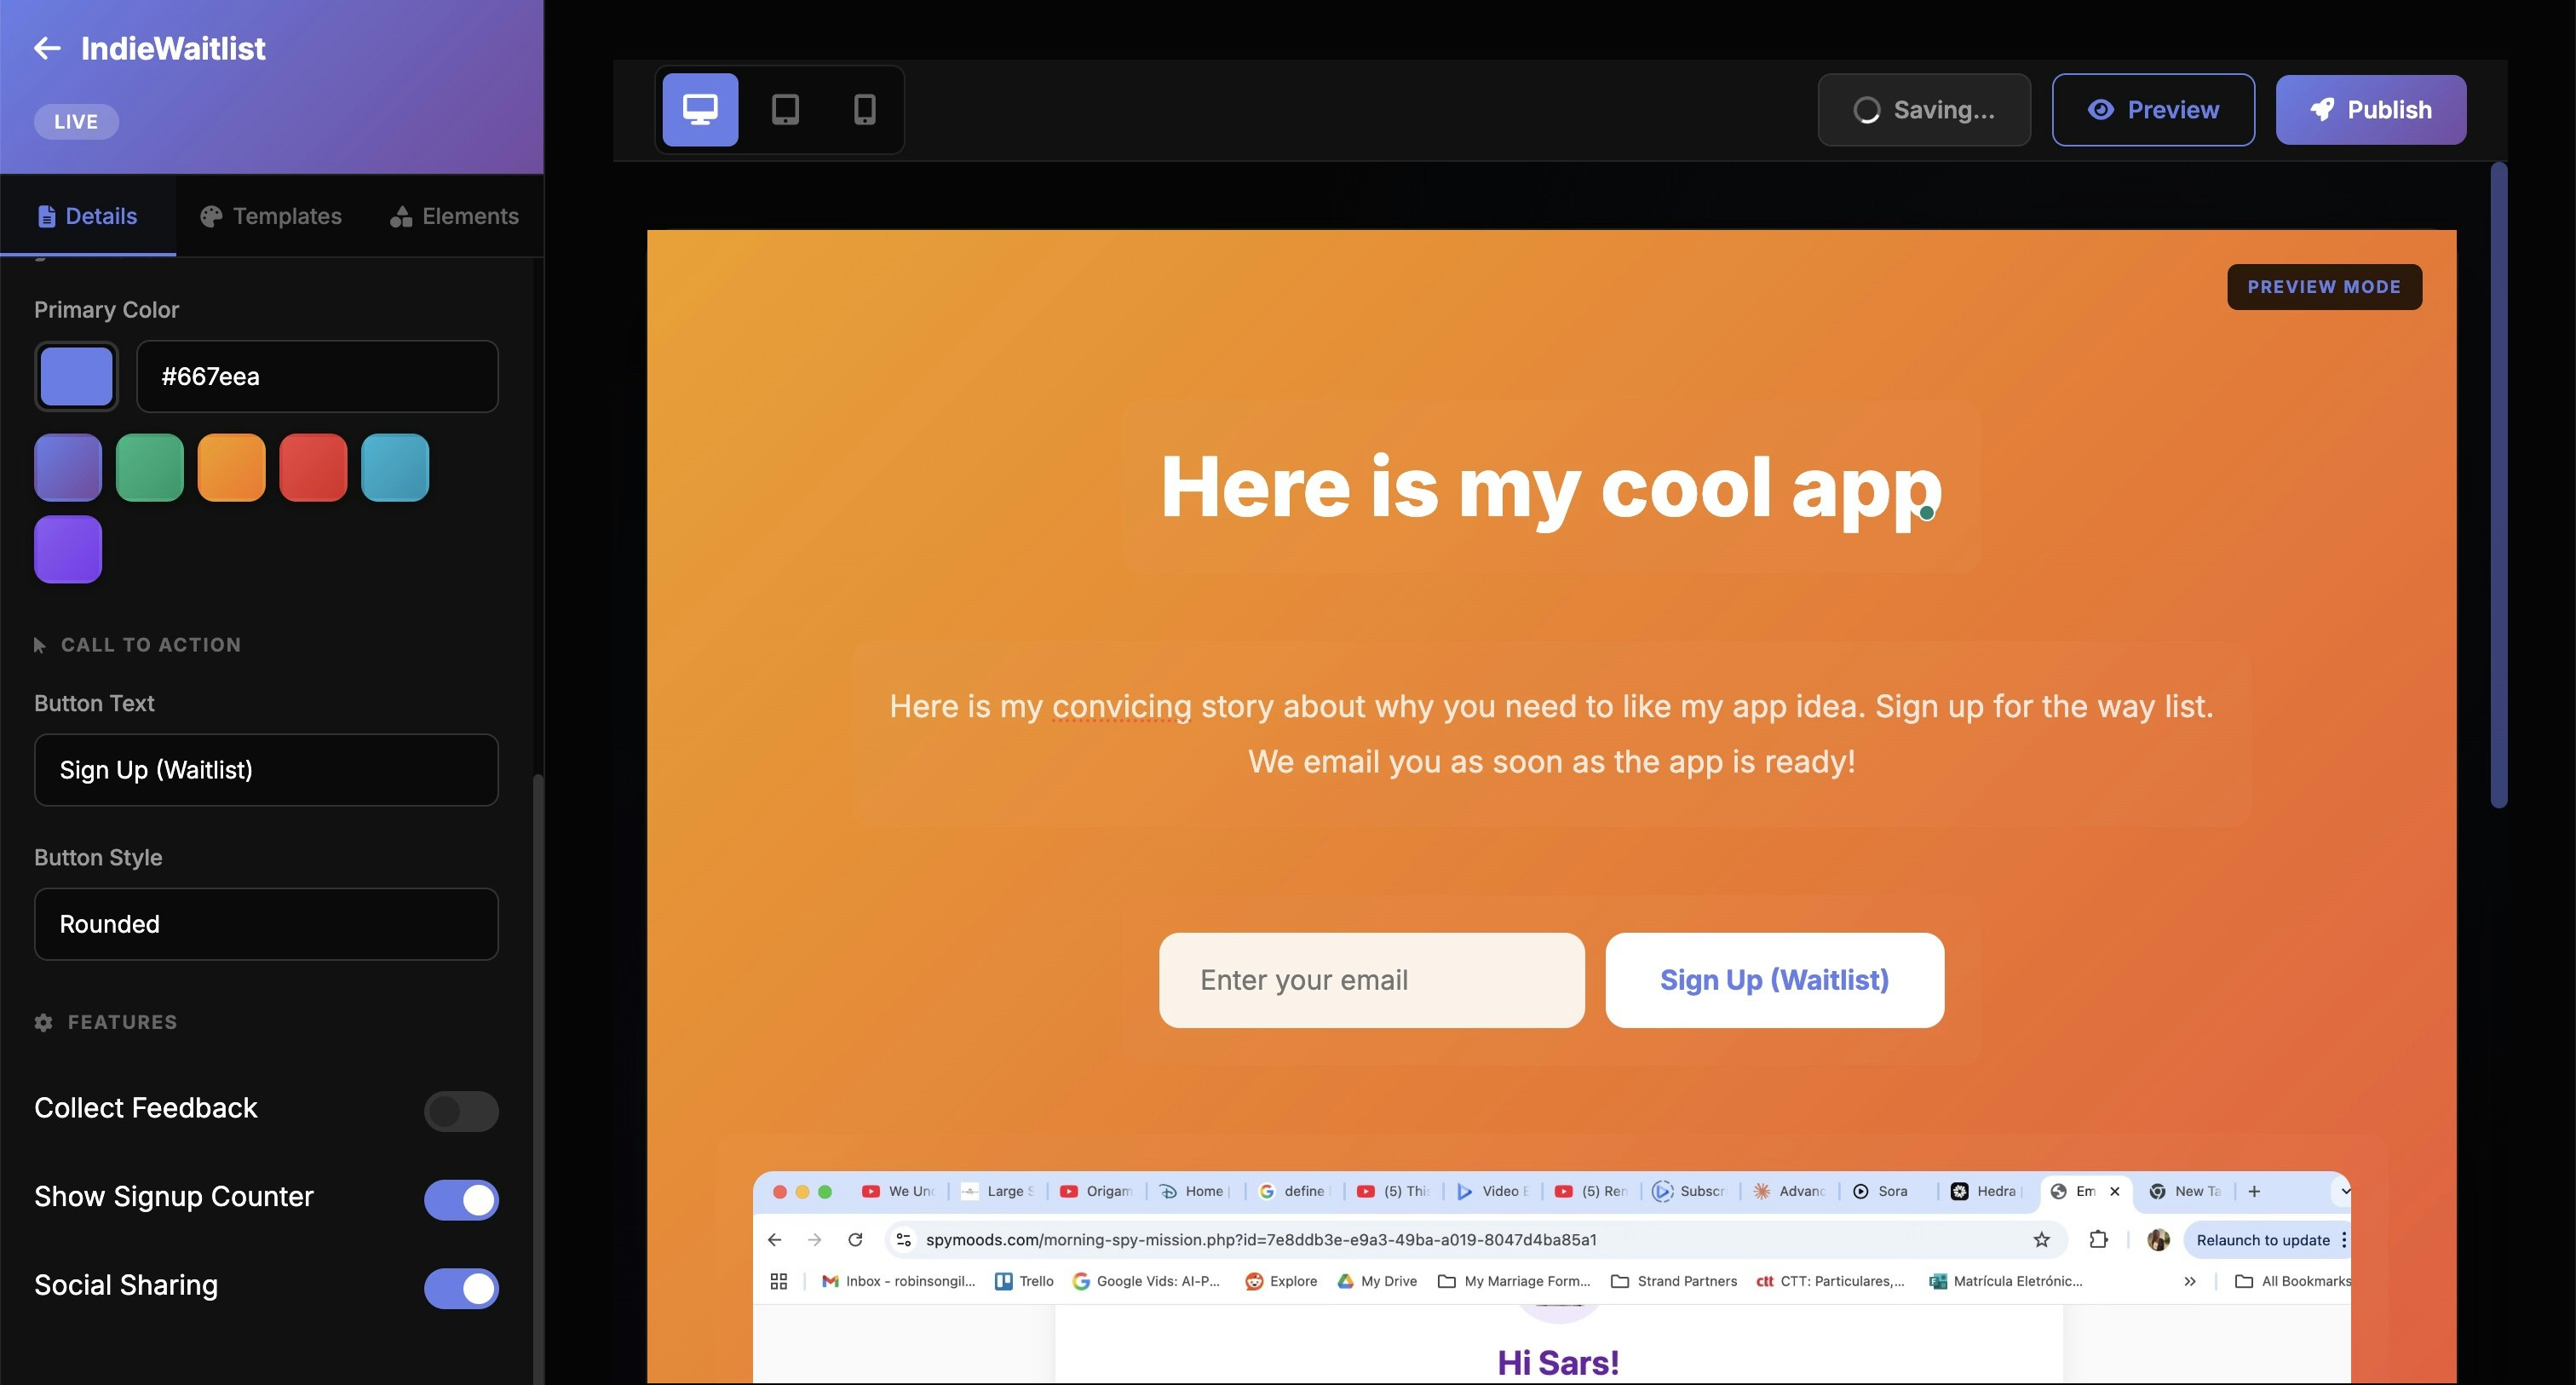This screenshot has width=2576, height=1385.
Task: Switch to the Elements tab
Action: pos(454,216)
